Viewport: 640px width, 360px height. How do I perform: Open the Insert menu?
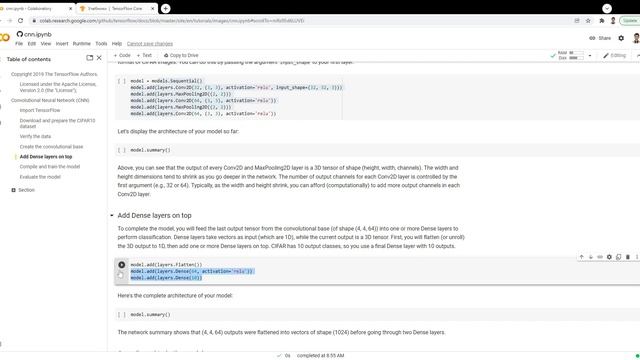click(62, 44)
